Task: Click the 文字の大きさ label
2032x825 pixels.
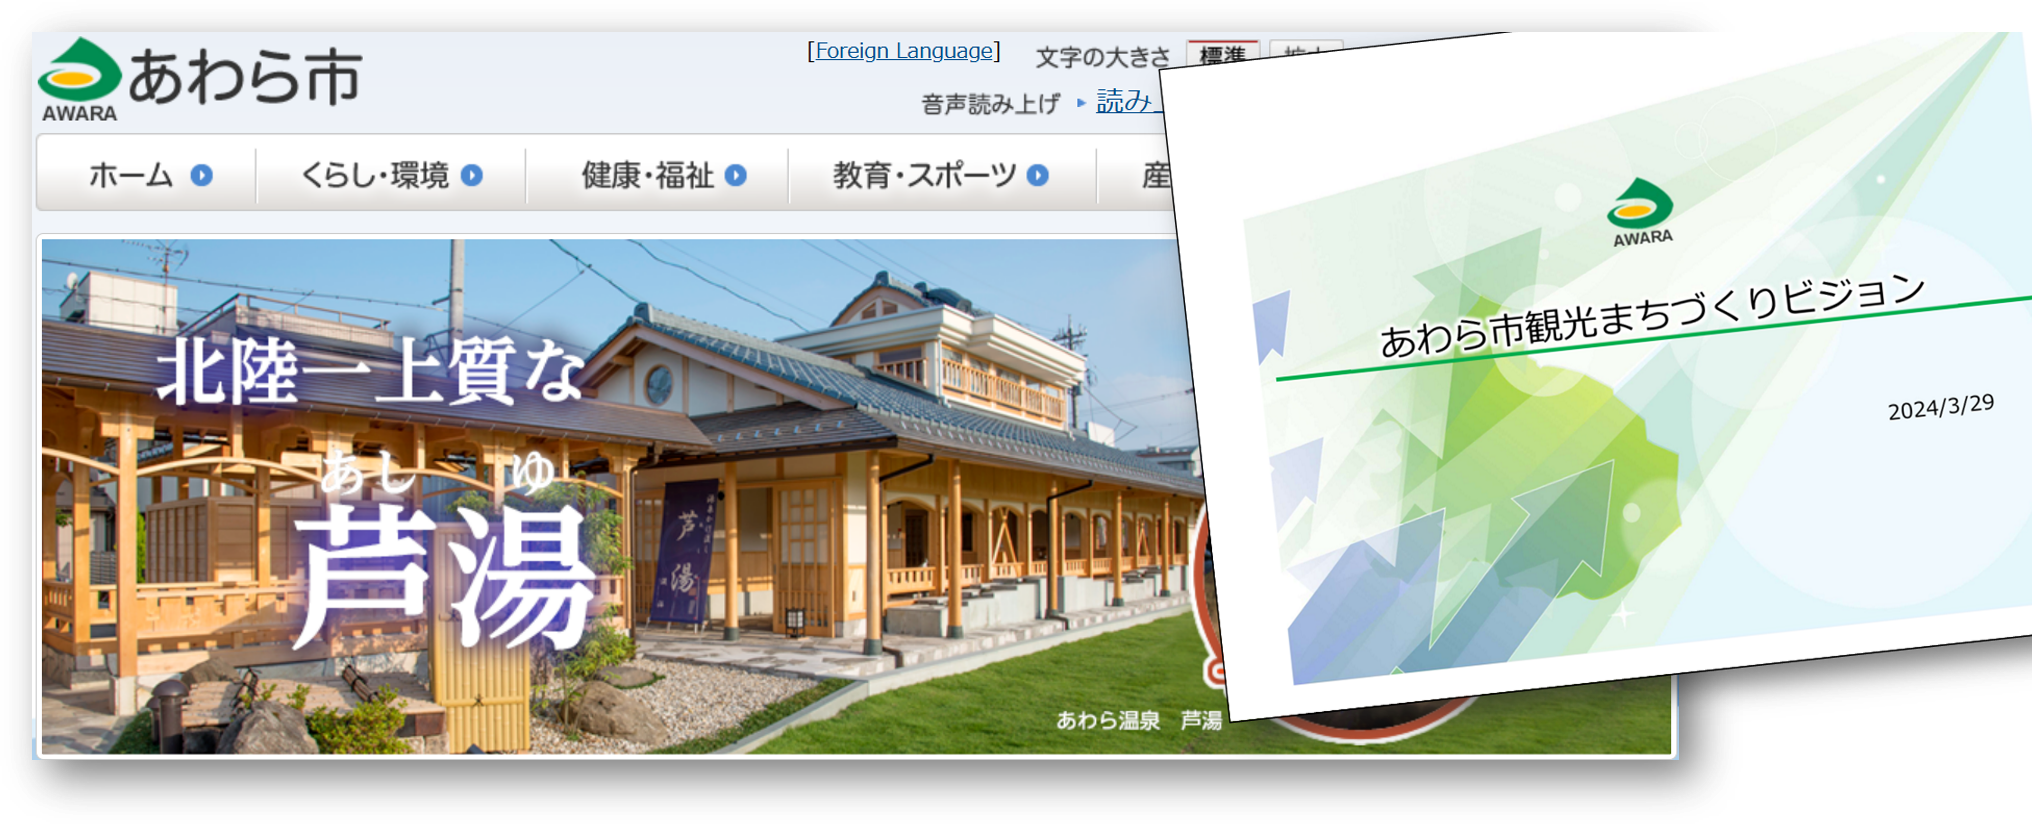Action: point(1102,57)
